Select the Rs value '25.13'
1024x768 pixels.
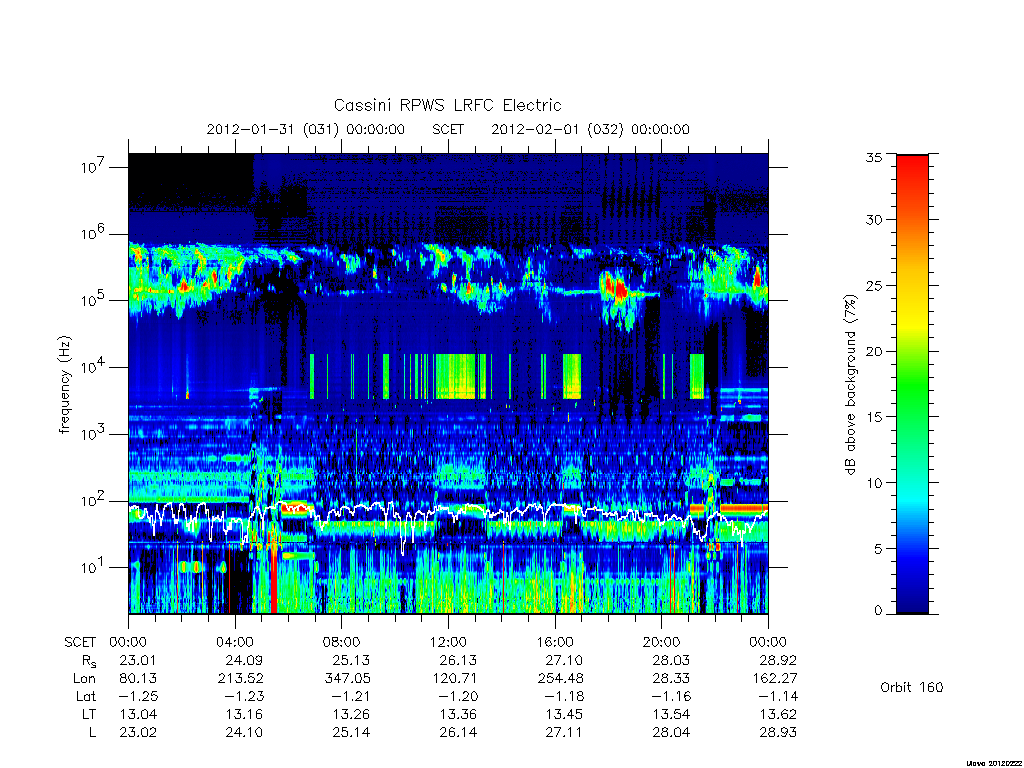(x=351, y=660)
